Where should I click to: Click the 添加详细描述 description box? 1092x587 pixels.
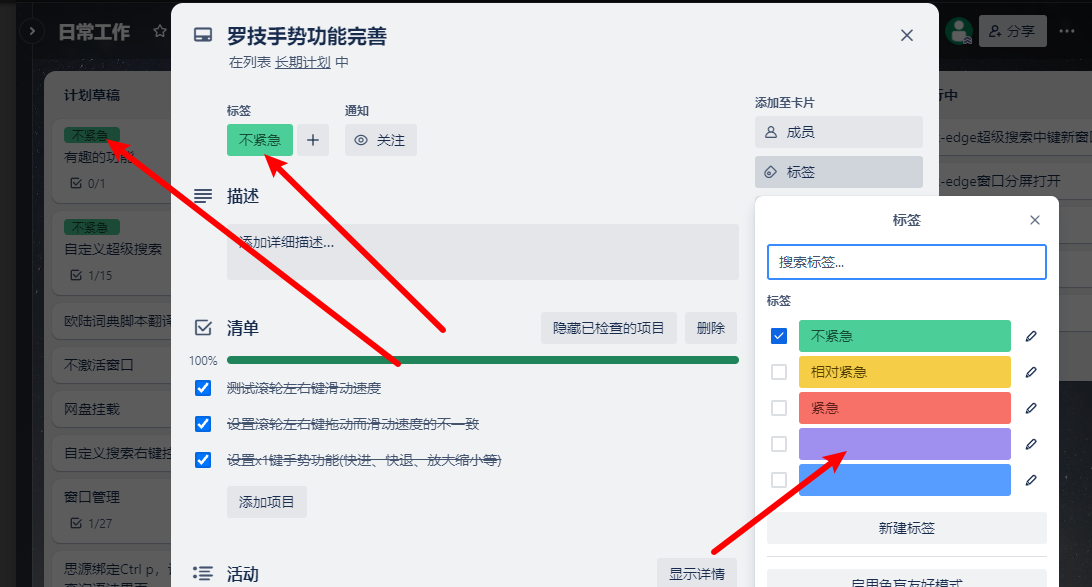[x=483, y=252]
